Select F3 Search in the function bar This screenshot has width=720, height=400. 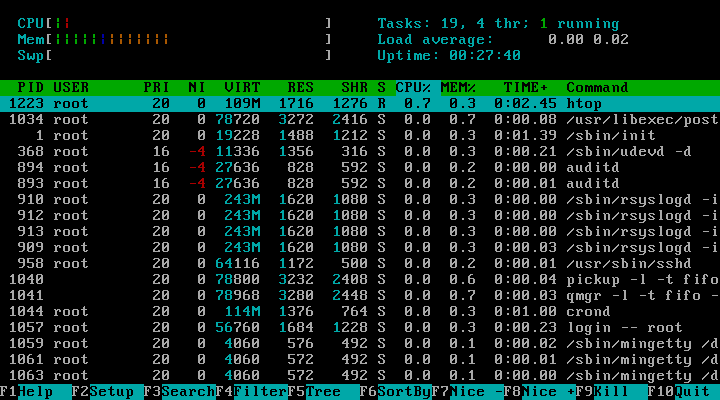[x=180, y=392]
